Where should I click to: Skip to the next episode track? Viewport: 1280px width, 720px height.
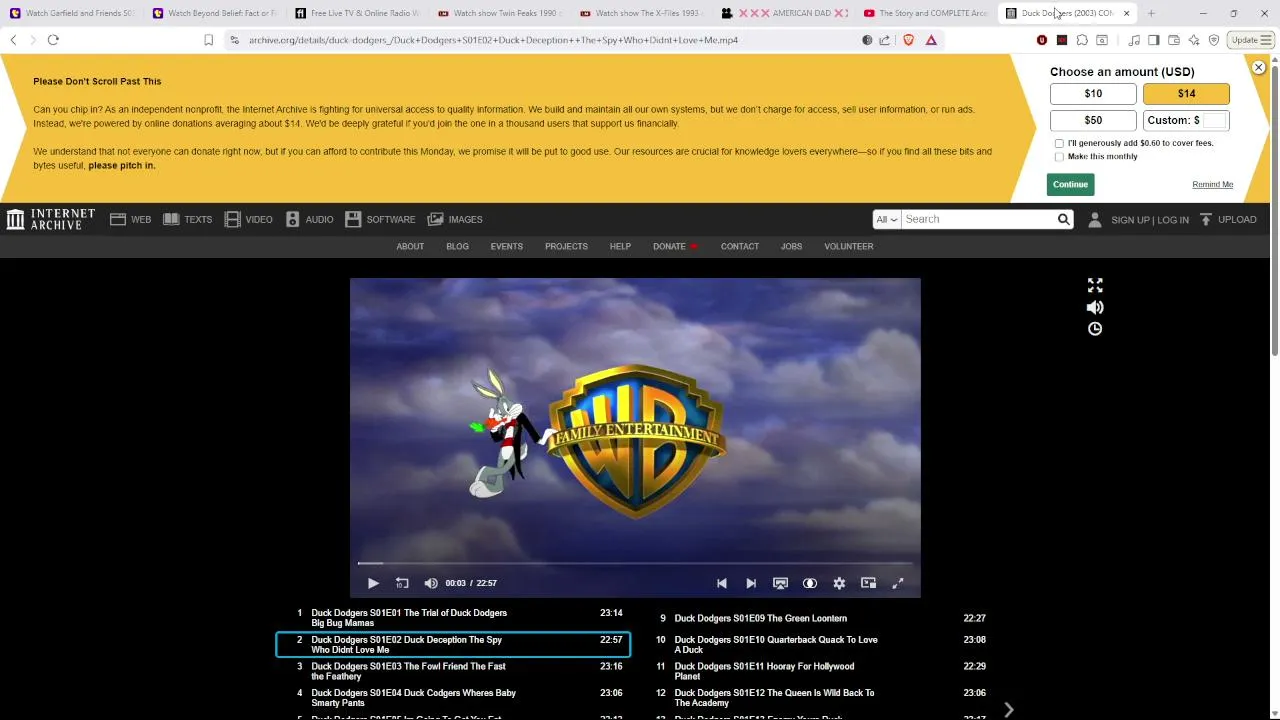[x=751, y=583]
